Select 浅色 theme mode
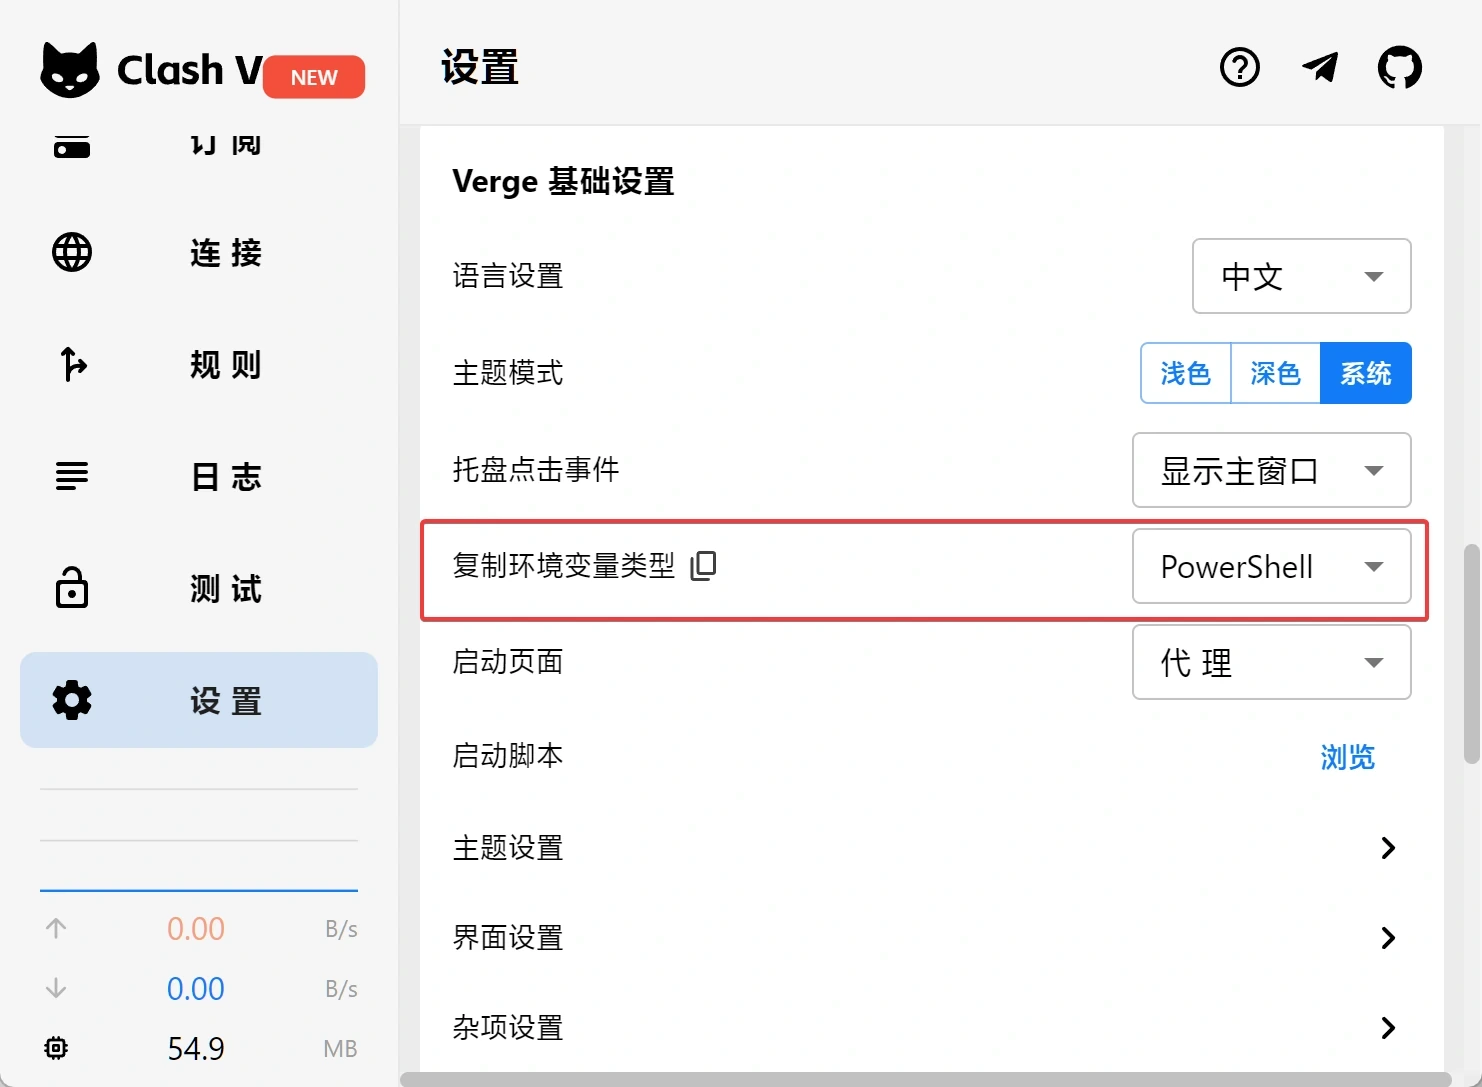Image resolution: width=1482 pixels, height=1087 pixels. [1186, 373]
